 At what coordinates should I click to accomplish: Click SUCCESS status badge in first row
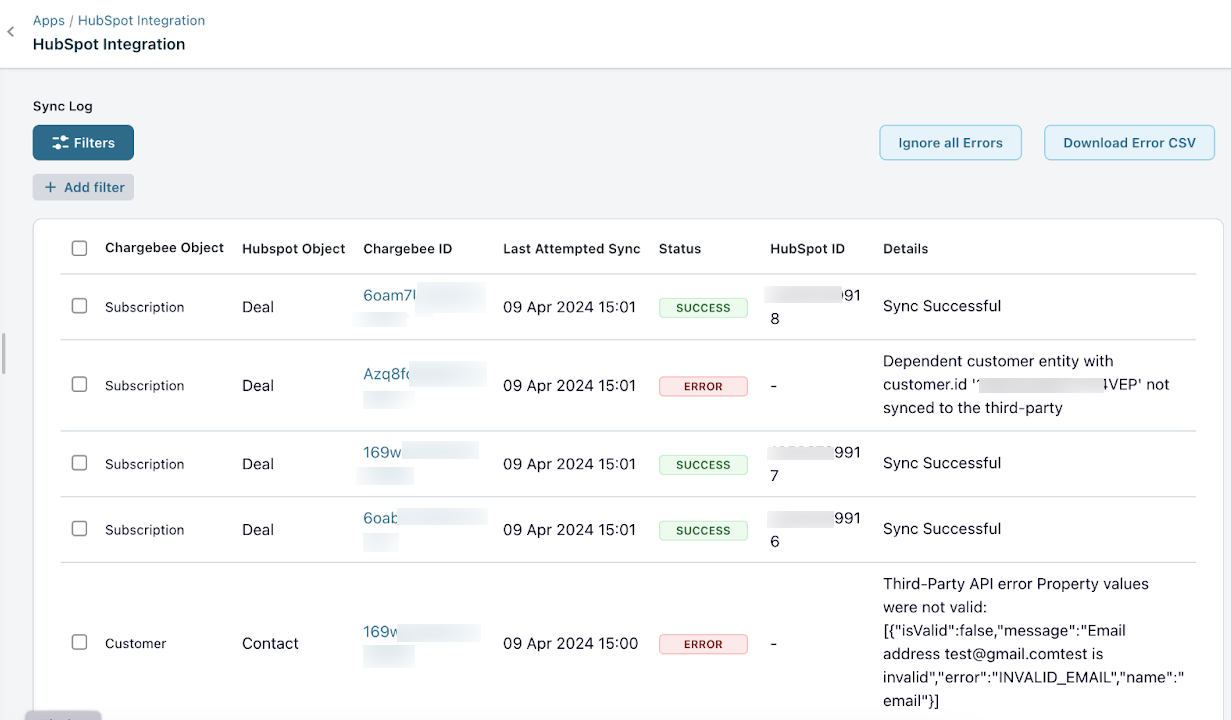[x=703, y=308]
